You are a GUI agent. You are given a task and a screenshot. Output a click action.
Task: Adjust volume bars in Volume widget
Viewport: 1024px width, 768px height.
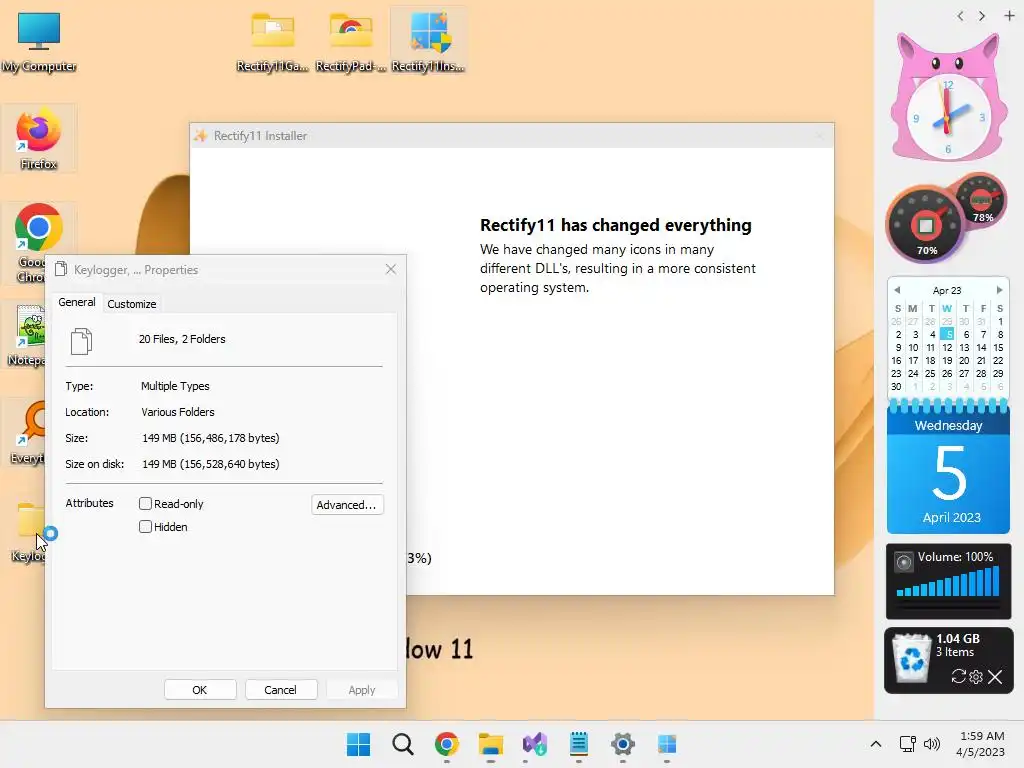(948, 581)
